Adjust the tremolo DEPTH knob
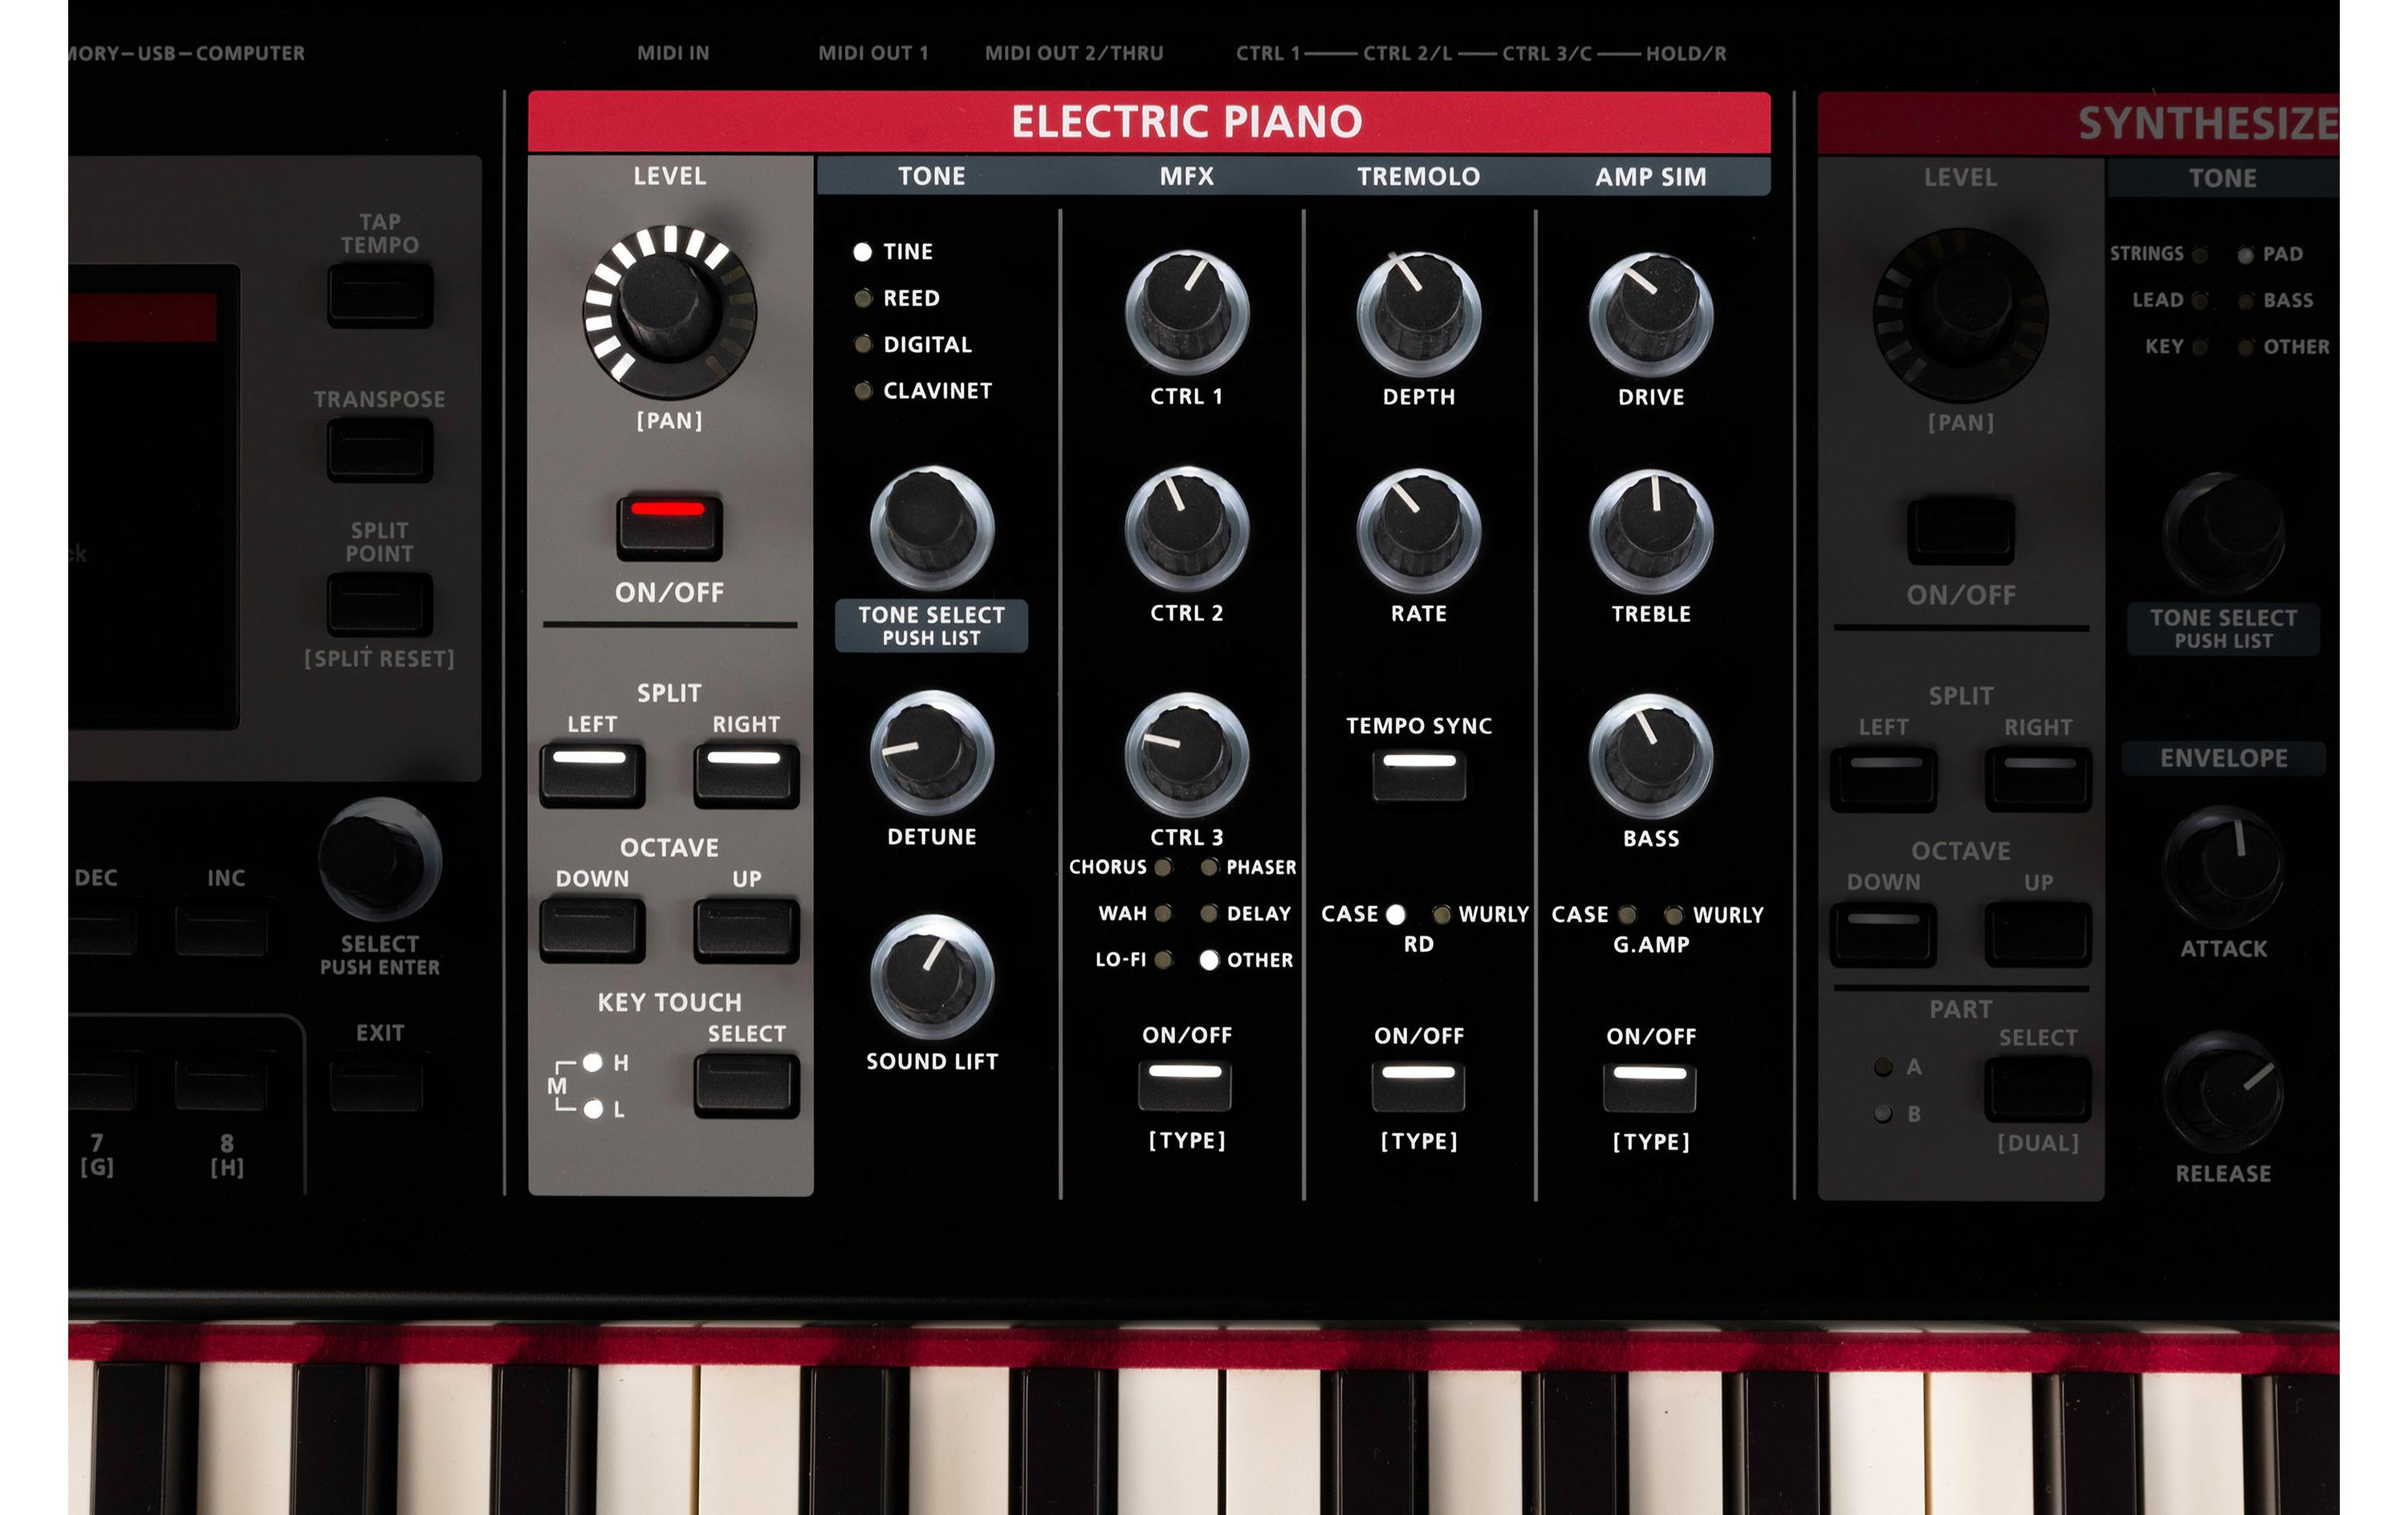2408x1515 pixels. pos(1418,313)
